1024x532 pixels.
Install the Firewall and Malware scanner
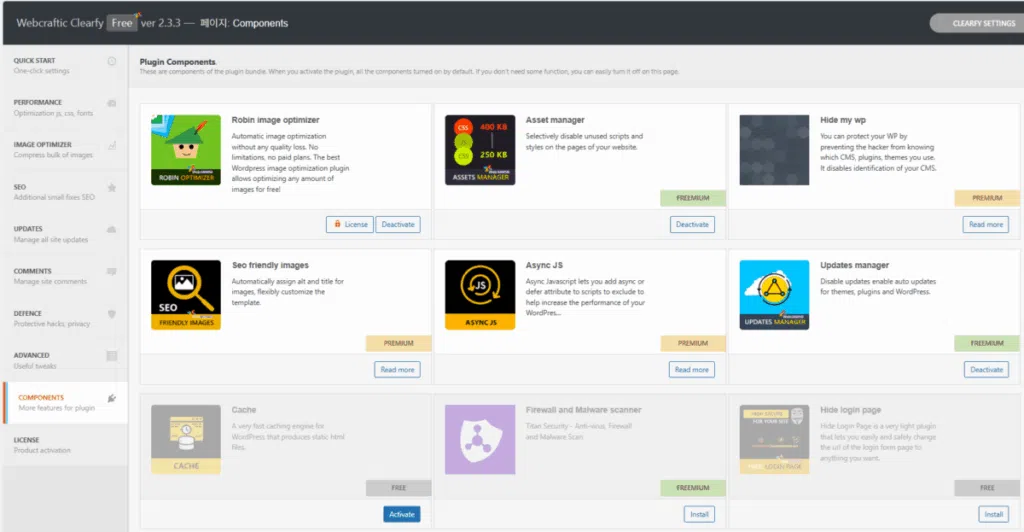click(699, 514)
